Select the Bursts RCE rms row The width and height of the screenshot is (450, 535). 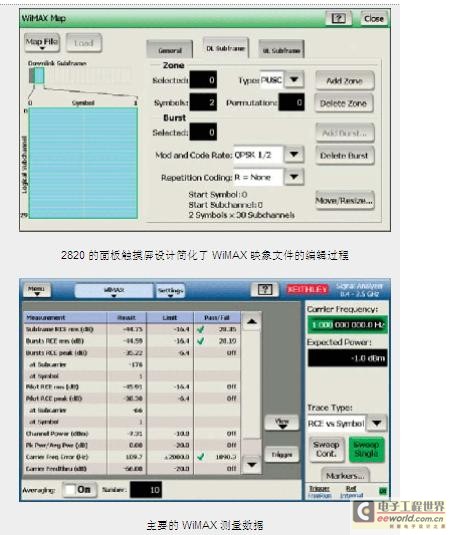point(132,341)
